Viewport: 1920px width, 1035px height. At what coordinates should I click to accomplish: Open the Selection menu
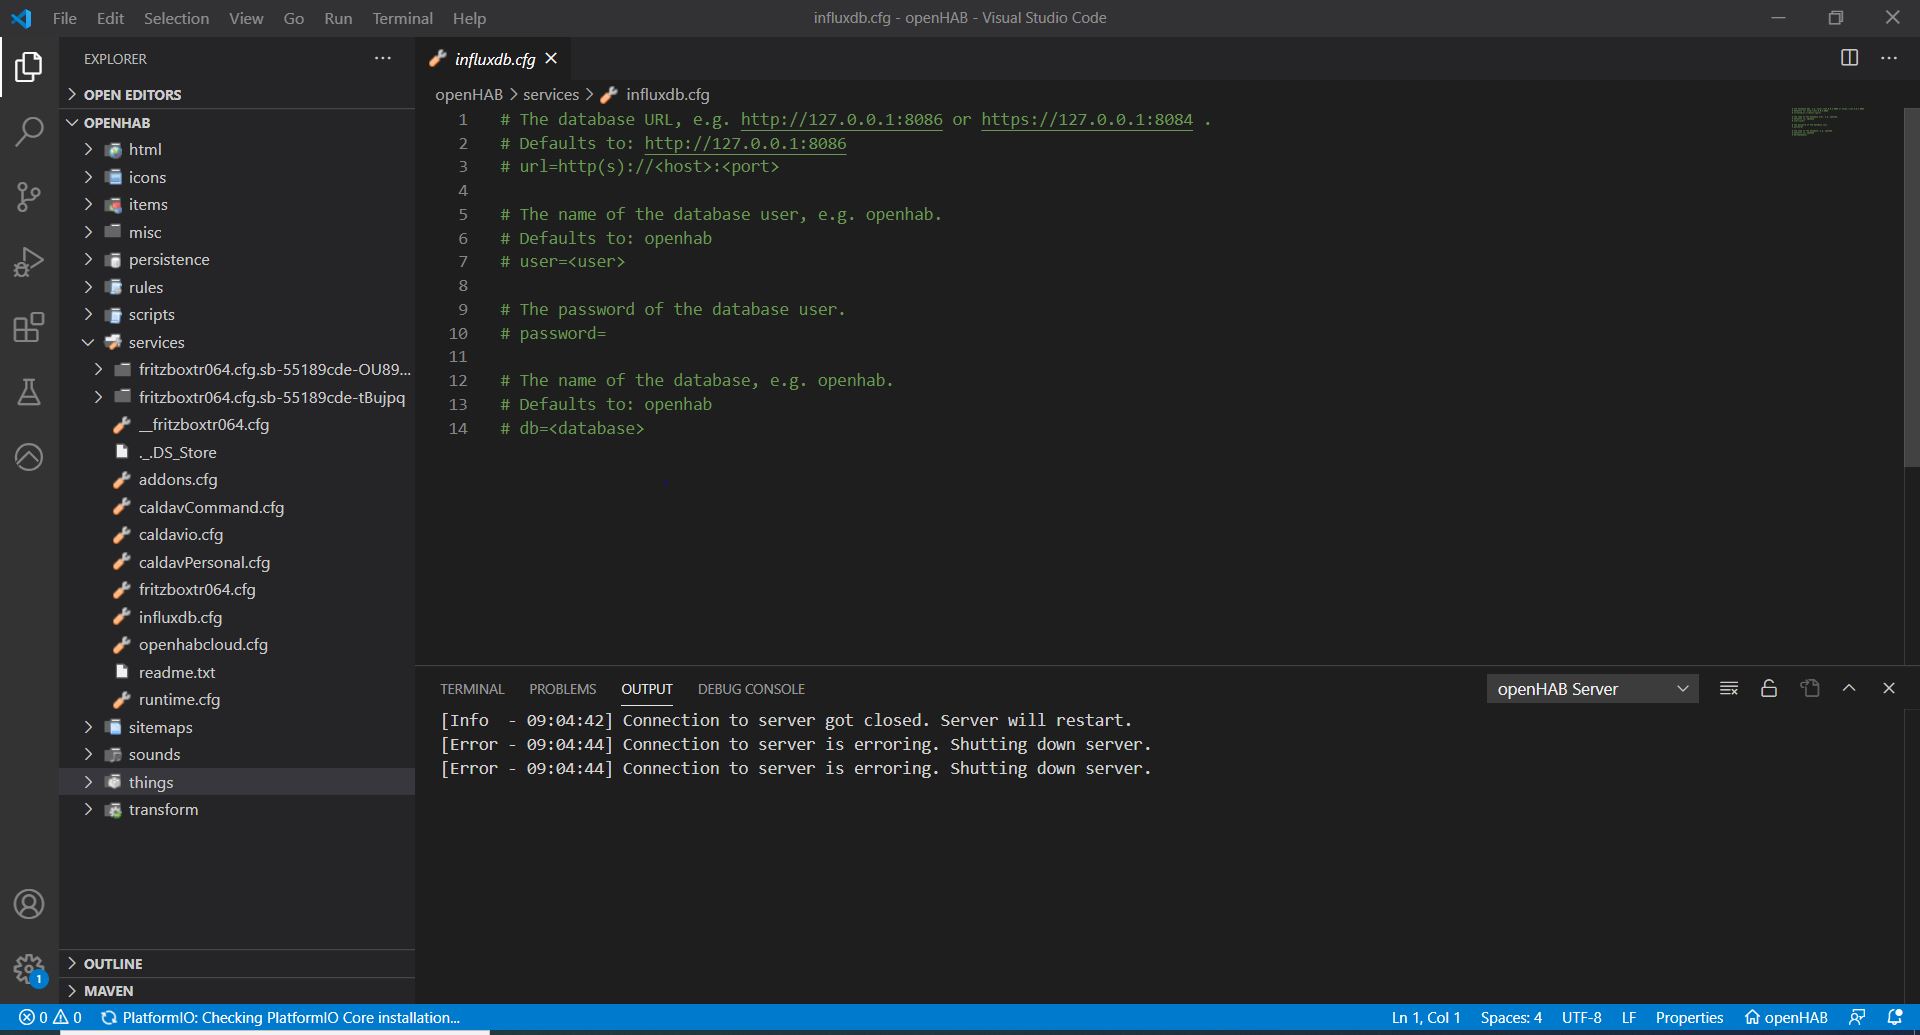pyautogui.click(x=176, y=18)
